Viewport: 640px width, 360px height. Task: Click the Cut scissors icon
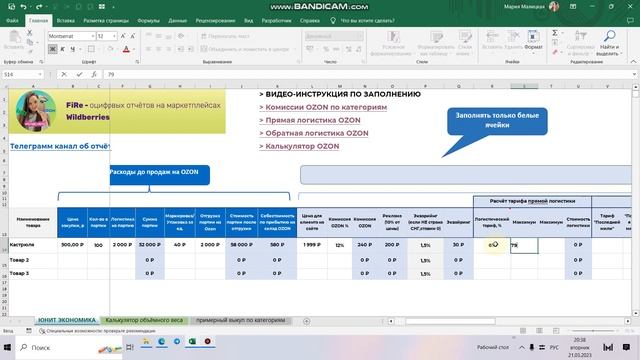click(29, 33)
